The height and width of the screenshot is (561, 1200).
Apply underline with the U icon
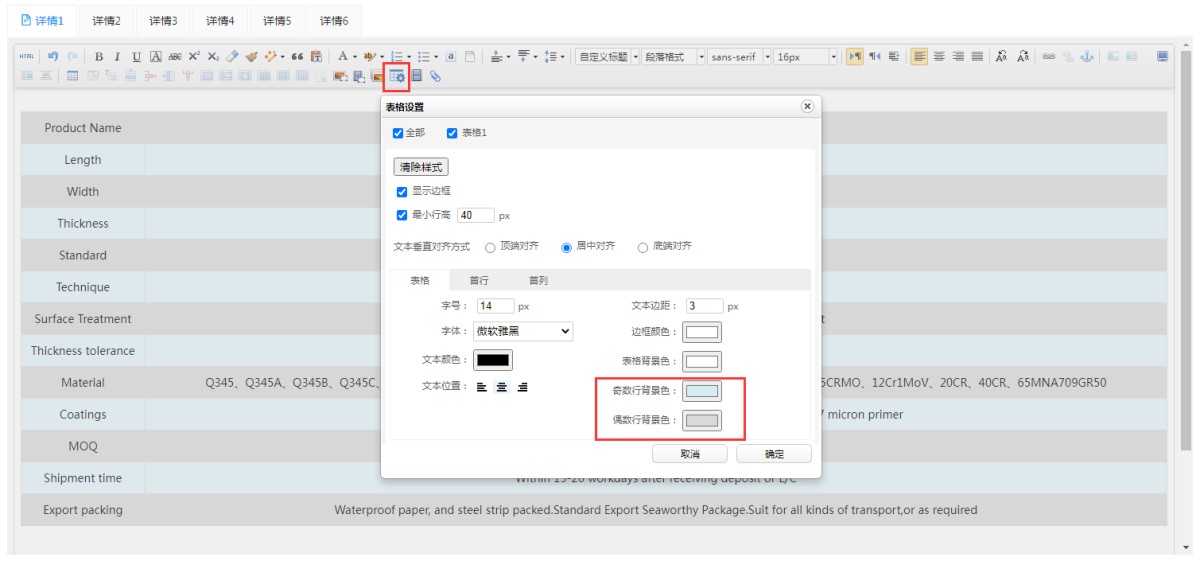point(137,57)
